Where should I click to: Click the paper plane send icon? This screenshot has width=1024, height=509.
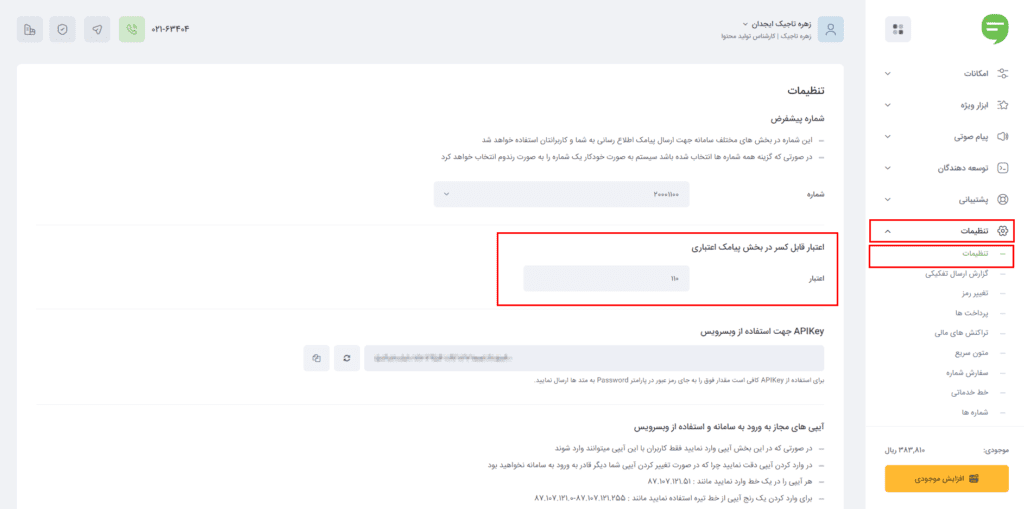[97, 29]
